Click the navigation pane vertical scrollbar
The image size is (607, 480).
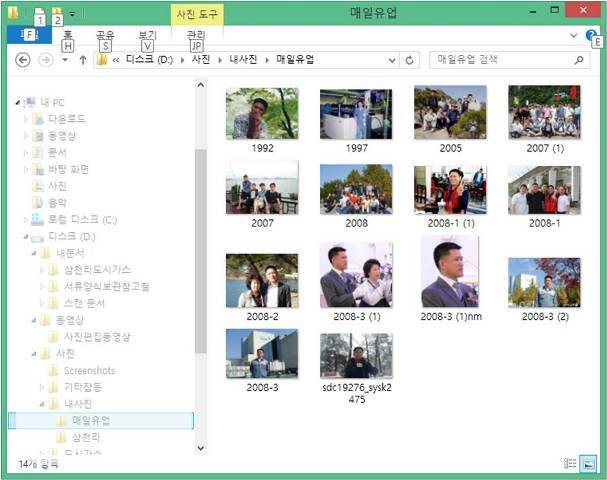(200, 250)
